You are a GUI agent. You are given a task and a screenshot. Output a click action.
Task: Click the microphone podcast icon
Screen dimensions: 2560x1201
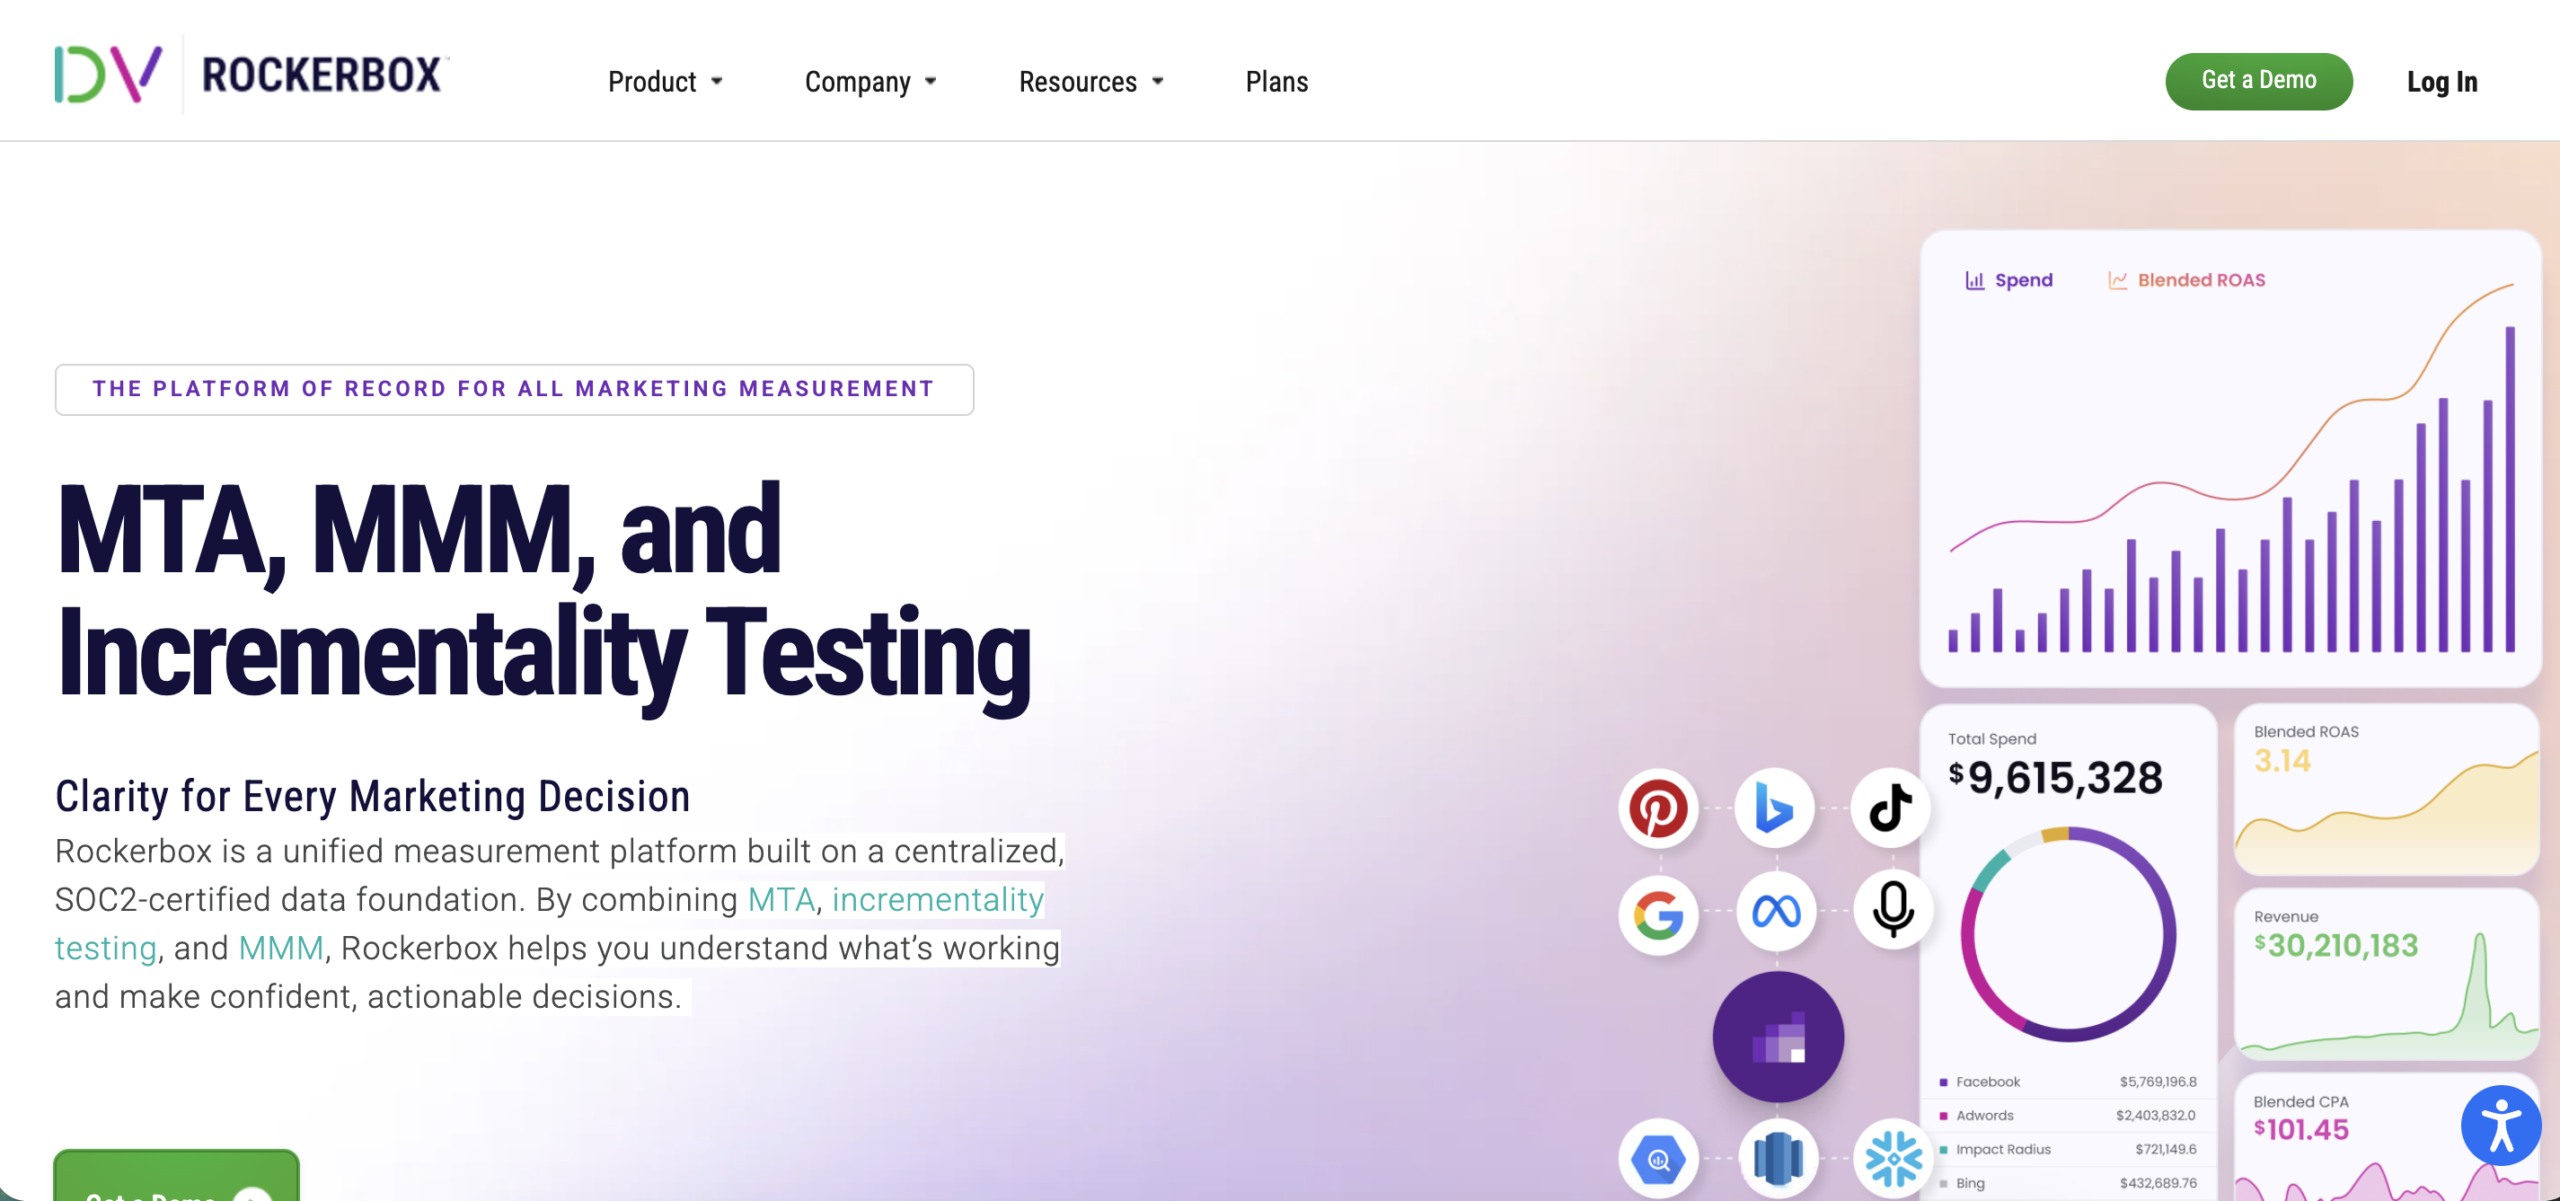point(1893,909)
